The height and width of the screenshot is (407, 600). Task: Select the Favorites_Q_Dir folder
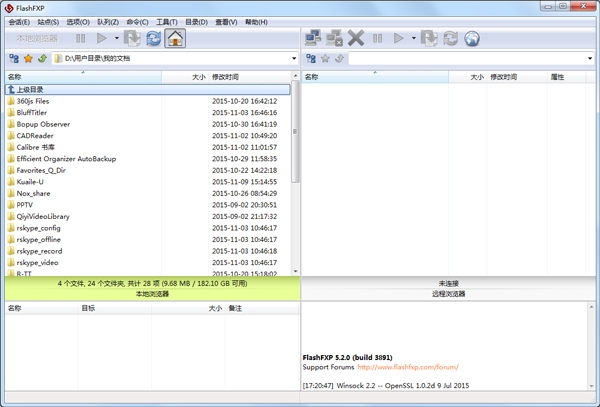point(148,170)
